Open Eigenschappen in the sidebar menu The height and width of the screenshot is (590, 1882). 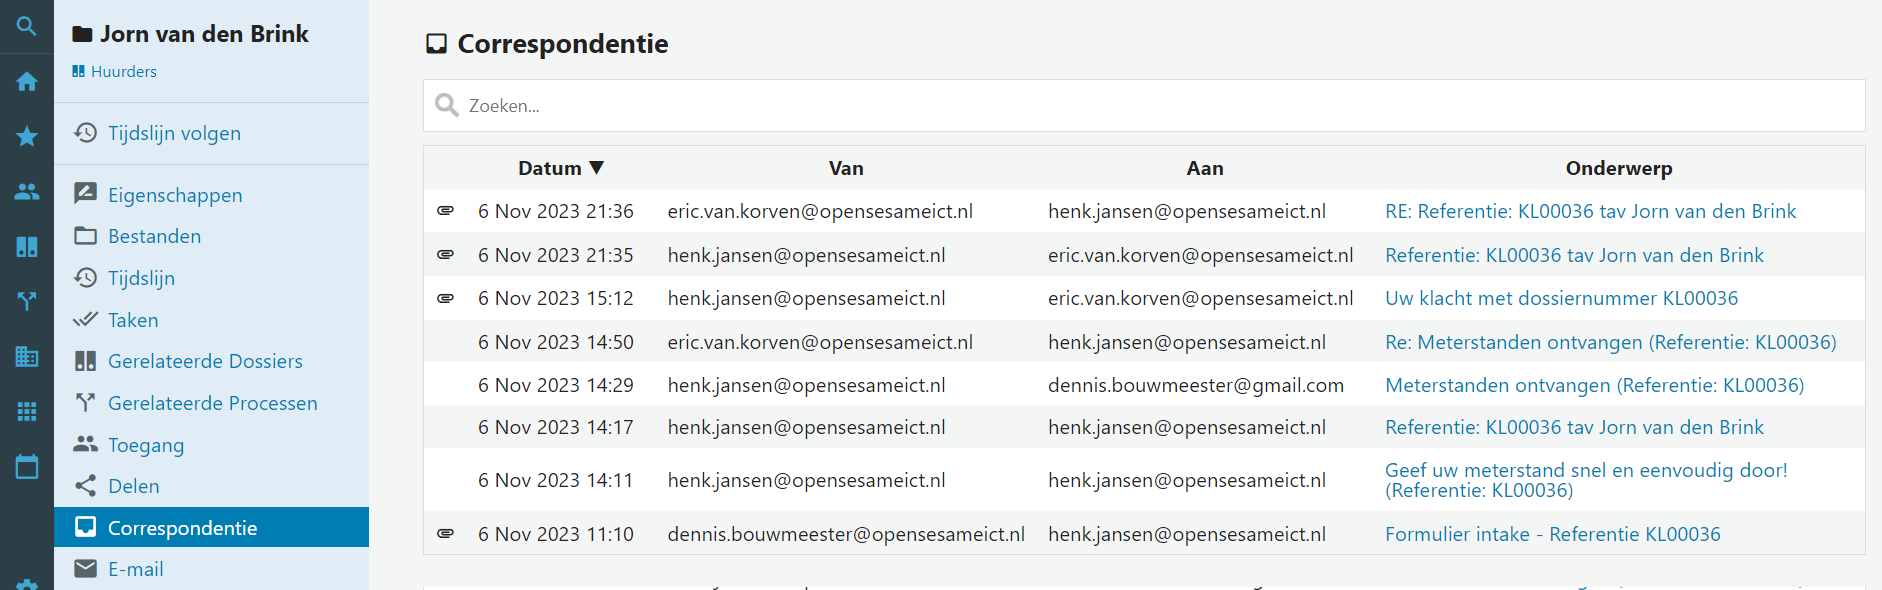(x=175, y=195)
